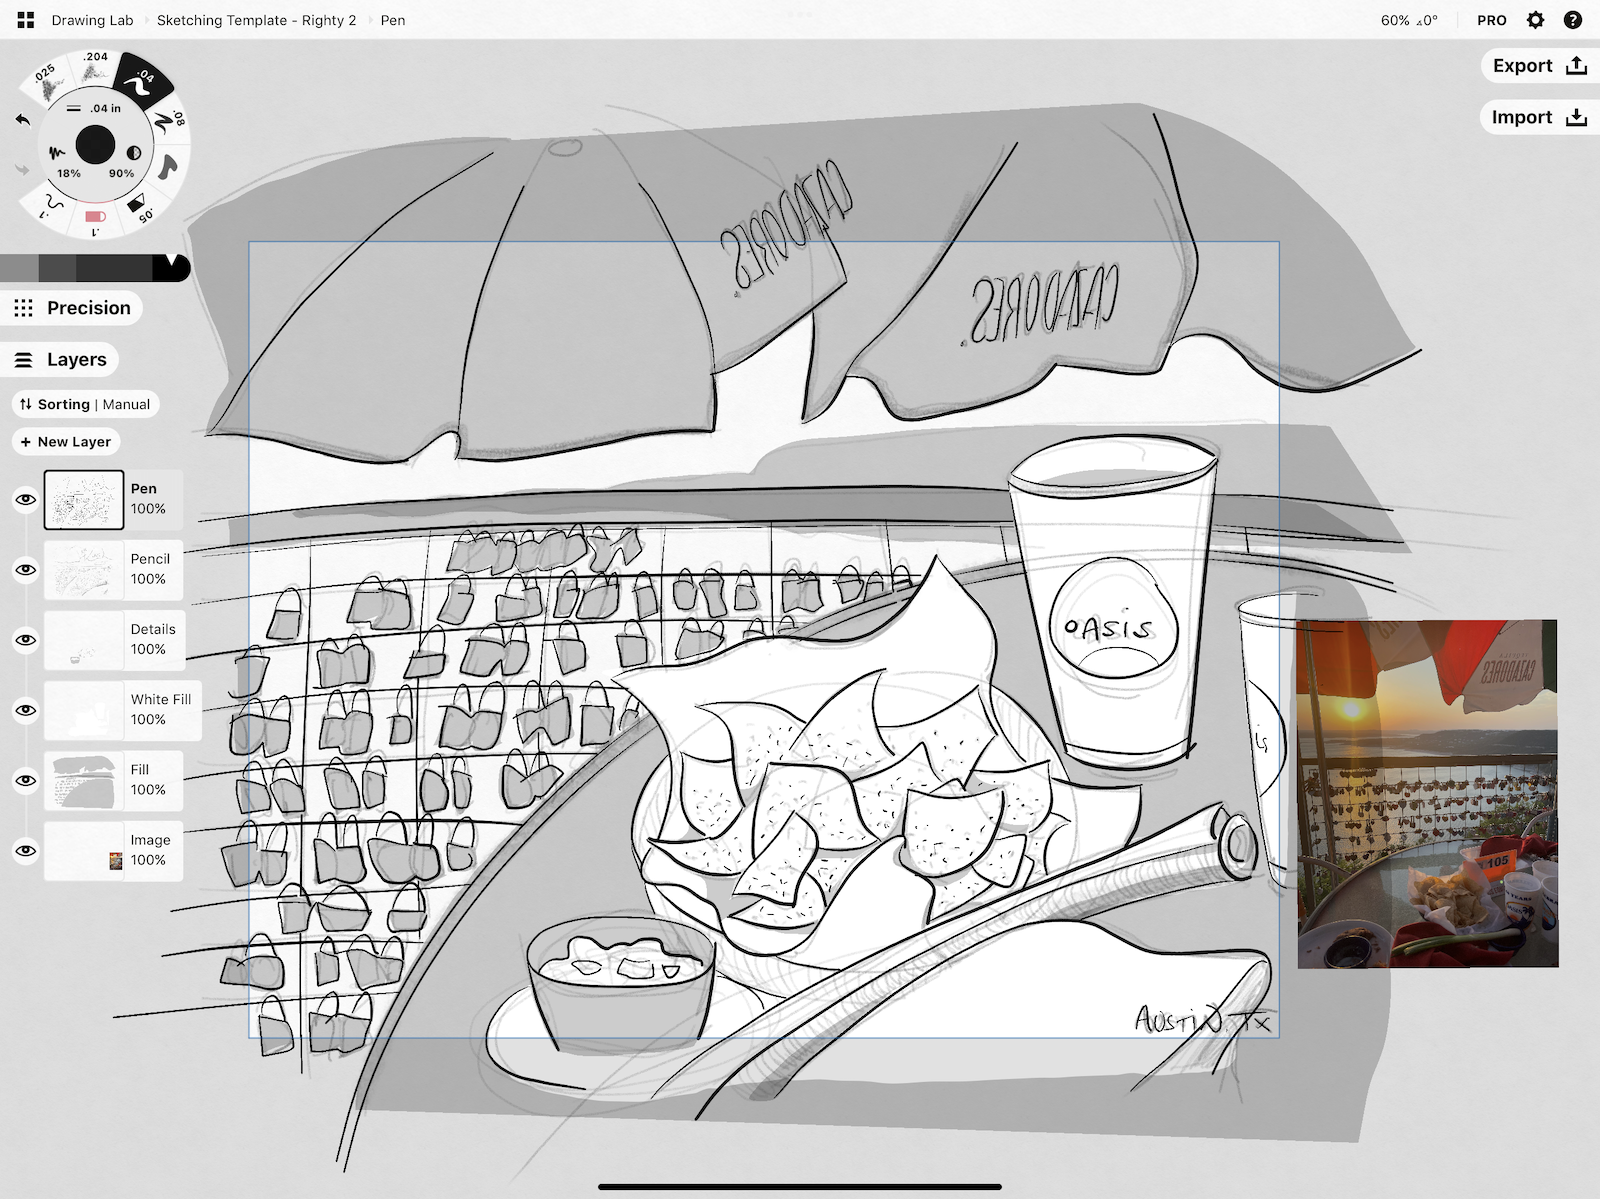Select the White Fill layer thumbnail
The image size is (1600, 1199).
click(x=84, y=710)
